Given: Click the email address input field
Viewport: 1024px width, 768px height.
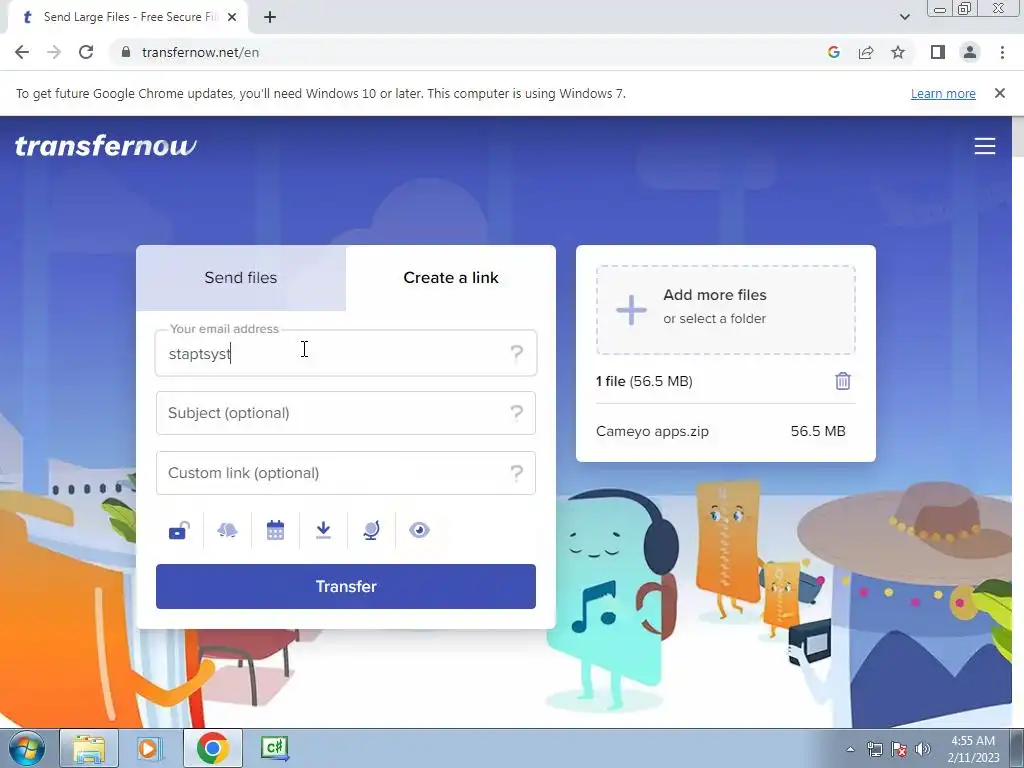Looking at the screenshot, I should 346,353.
